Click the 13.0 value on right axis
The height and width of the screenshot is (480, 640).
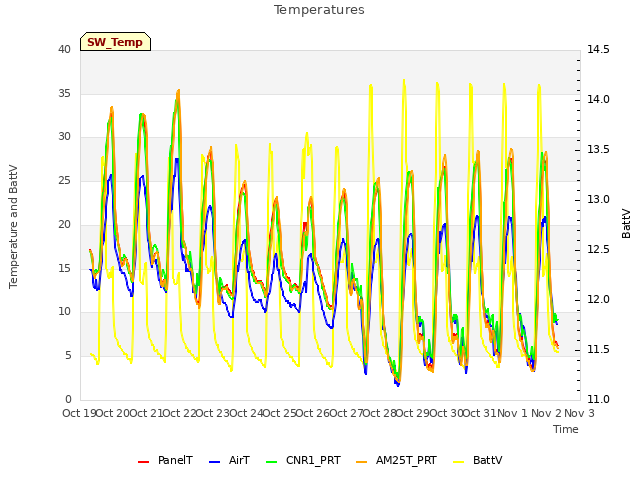[x=598, y=200]
